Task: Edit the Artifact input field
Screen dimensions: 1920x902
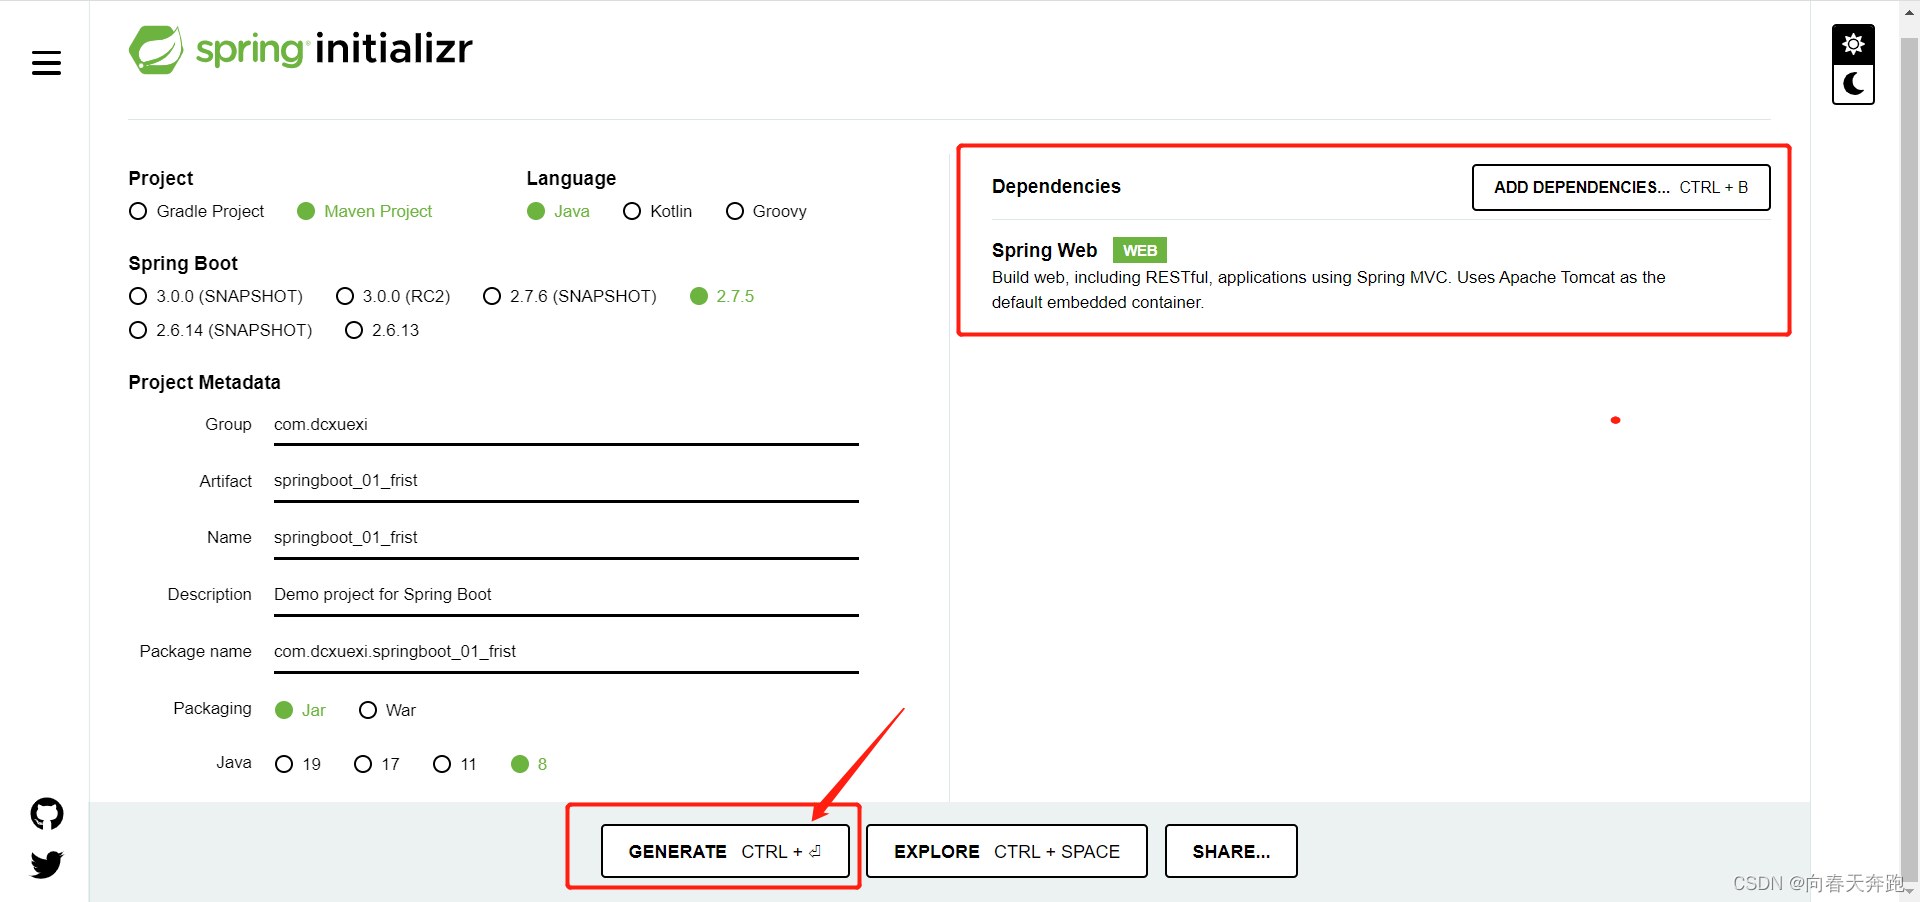Action: point(566,481)
